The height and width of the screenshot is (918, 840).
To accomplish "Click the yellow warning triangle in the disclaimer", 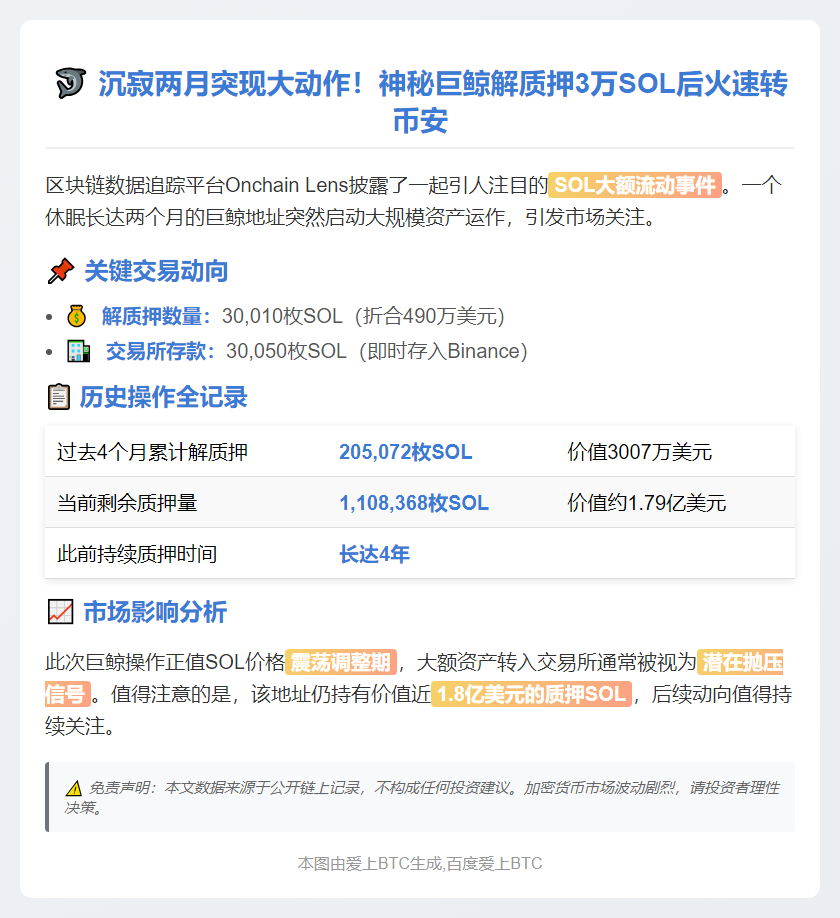I will point(74,788).
